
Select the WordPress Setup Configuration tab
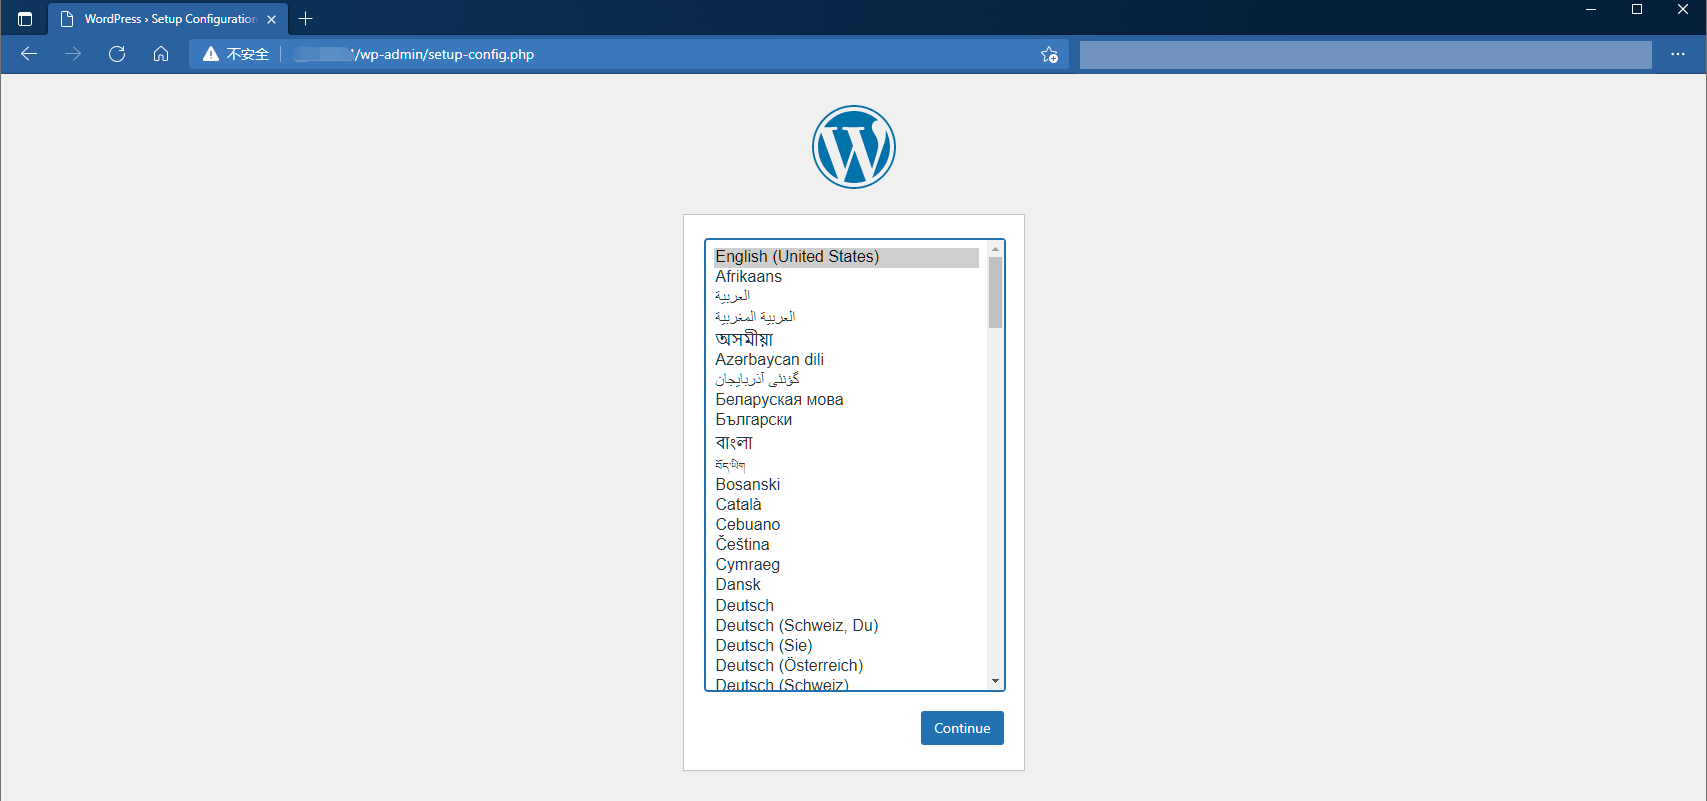[168, 19]
